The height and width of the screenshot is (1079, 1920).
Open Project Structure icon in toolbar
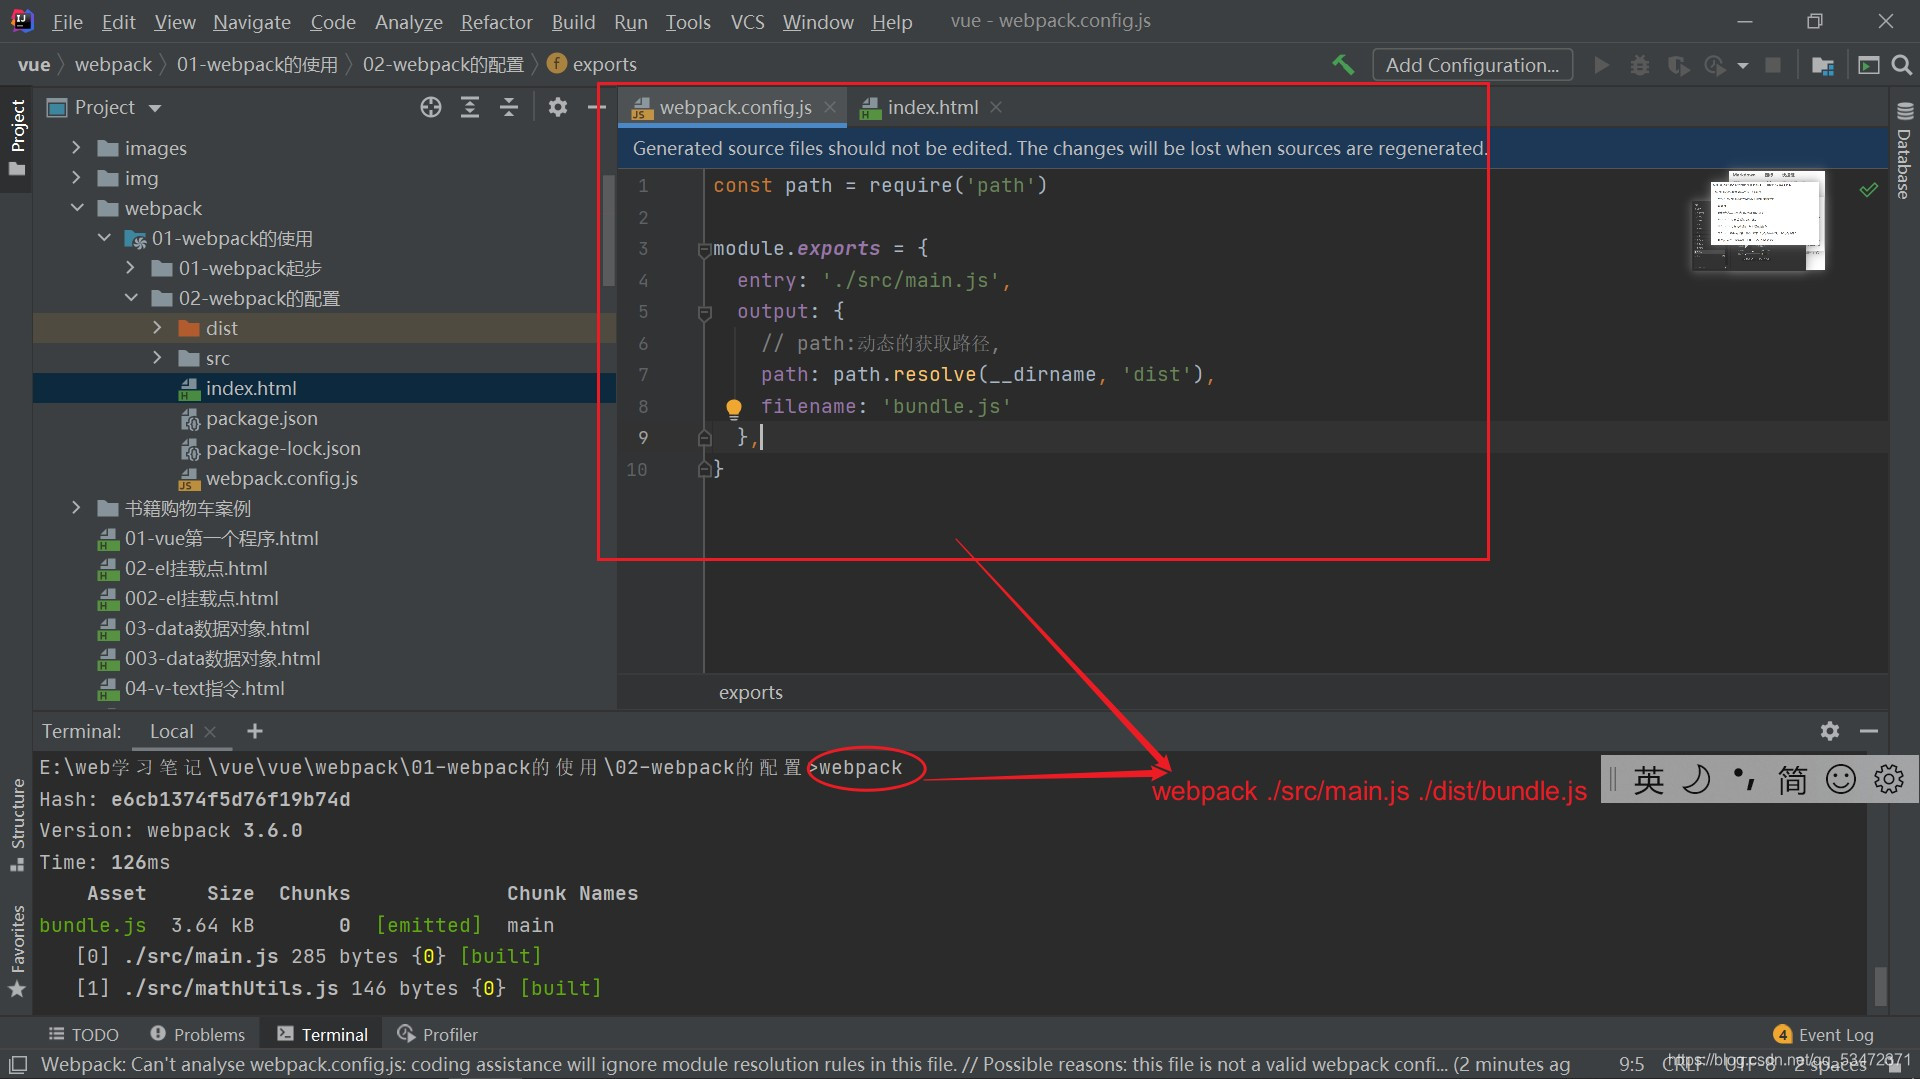(x=1823, y=65)
